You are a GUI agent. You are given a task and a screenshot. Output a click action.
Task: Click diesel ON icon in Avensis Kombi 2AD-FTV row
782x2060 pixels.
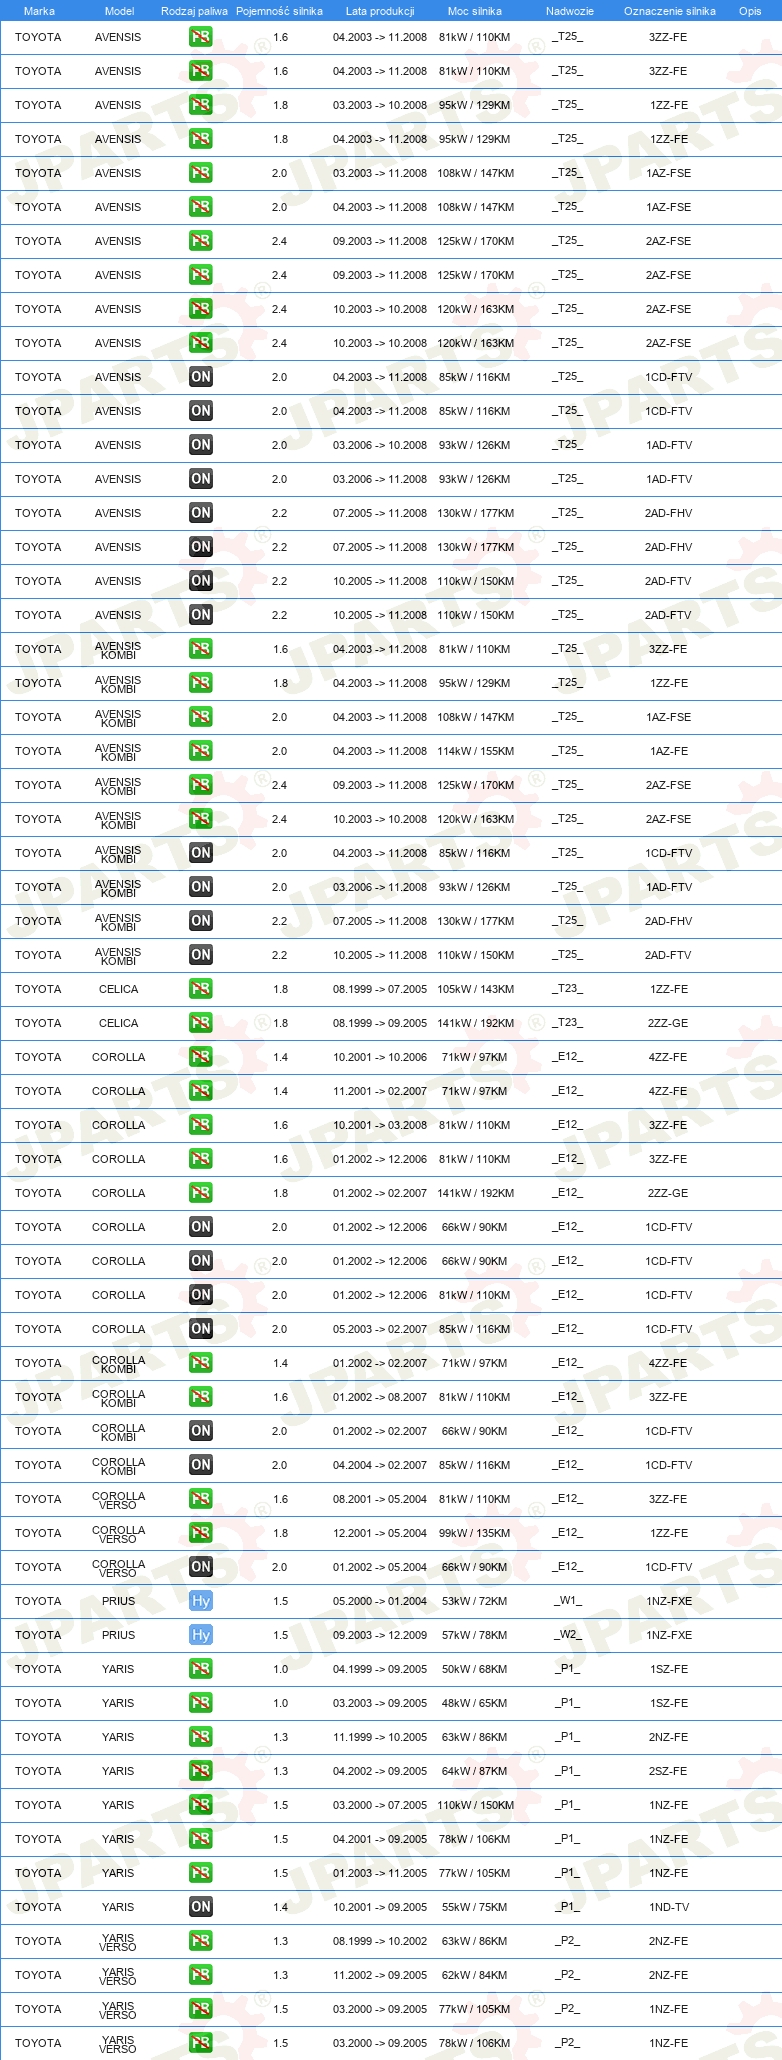click(x=200, y=955)
